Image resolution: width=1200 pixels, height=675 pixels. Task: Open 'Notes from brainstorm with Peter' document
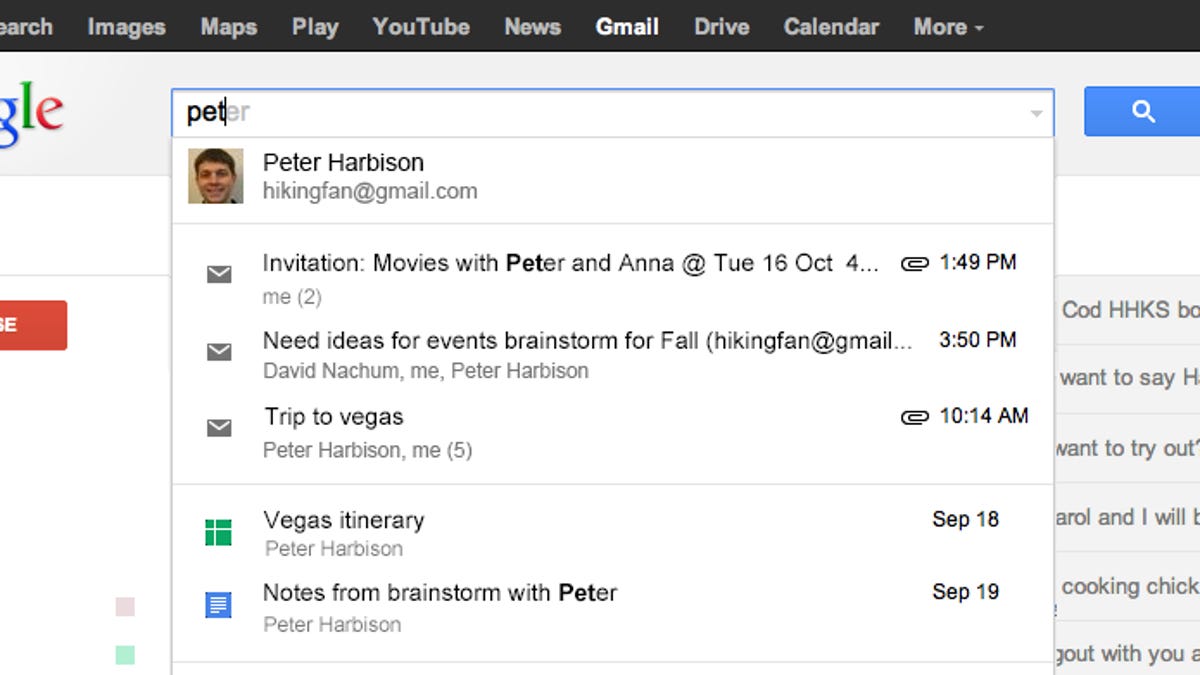[x=439, y=593]
